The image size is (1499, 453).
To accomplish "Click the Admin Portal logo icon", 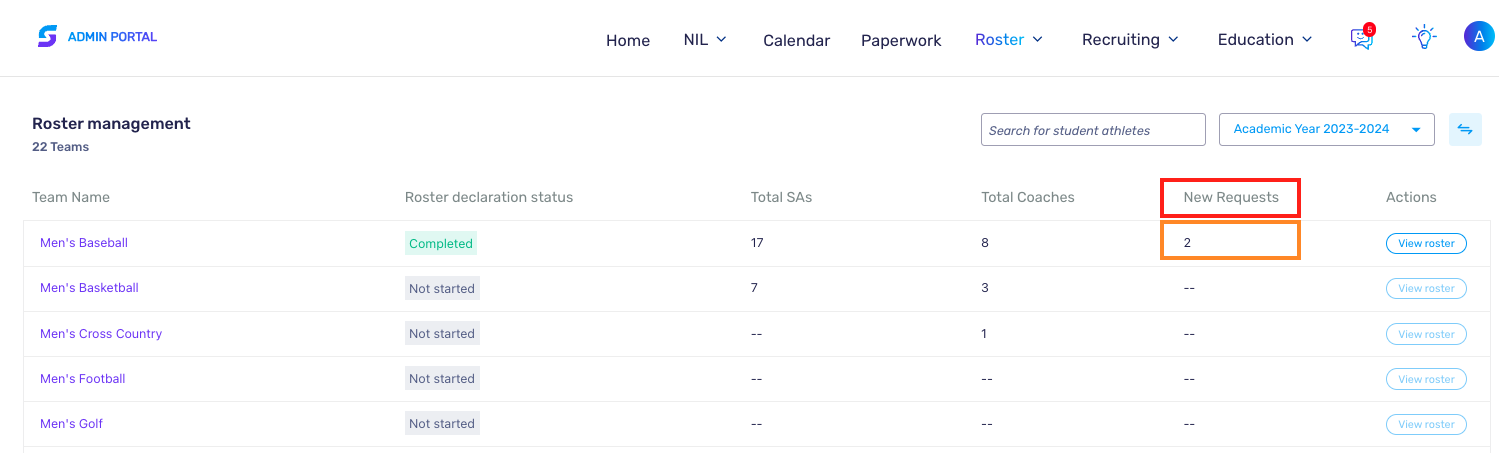I will click(47, 37).
